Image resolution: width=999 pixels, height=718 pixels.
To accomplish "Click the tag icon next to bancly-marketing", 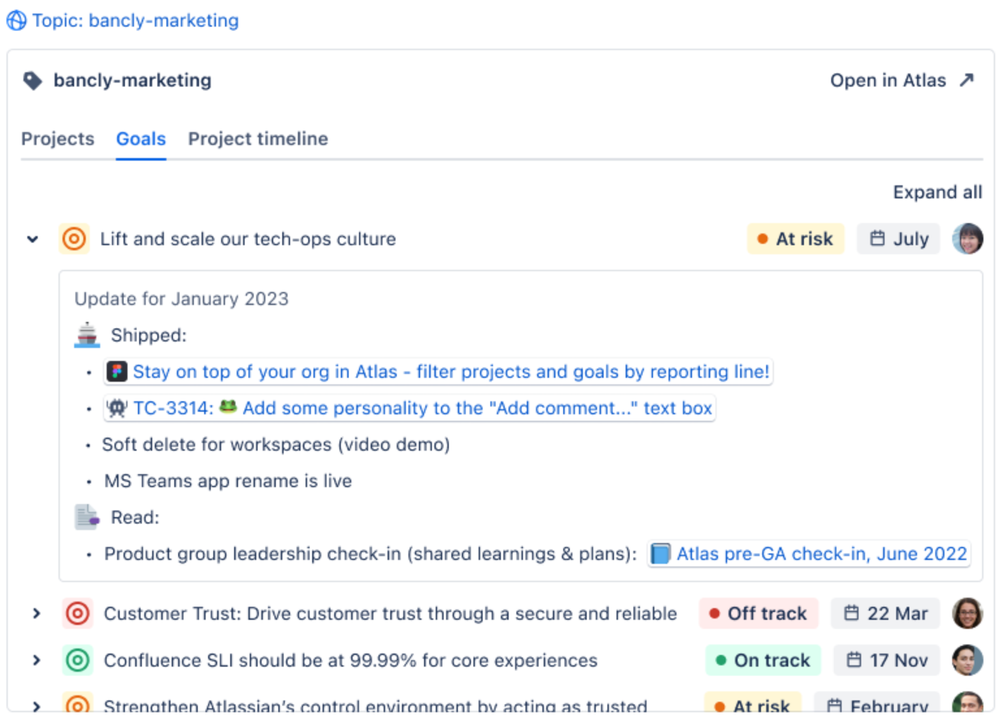I will 32,81.
